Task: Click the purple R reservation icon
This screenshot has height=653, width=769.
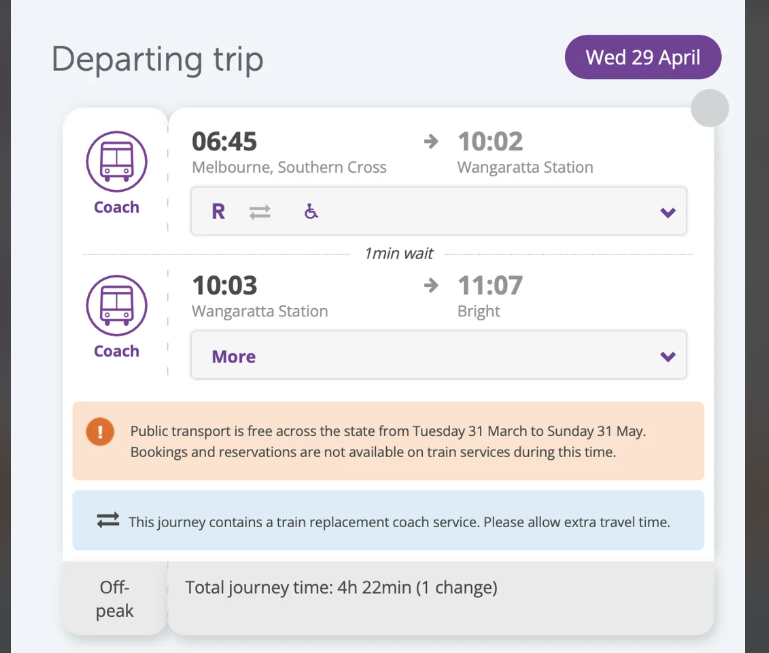Action: 218,212
